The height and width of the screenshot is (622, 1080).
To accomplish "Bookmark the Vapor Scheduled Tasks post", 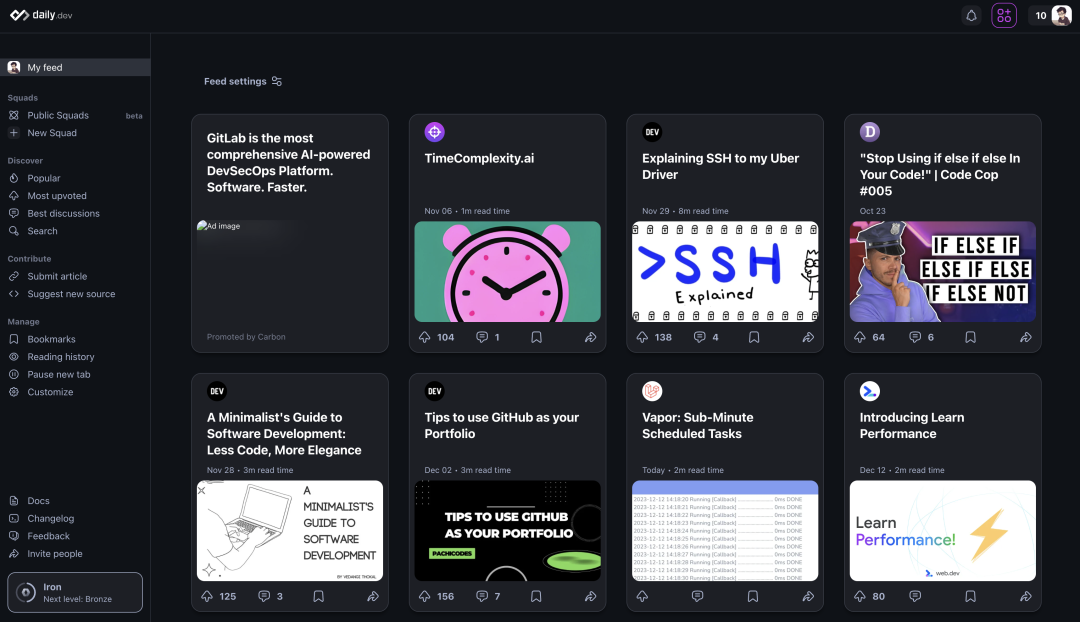I will (x=753, y=596).
